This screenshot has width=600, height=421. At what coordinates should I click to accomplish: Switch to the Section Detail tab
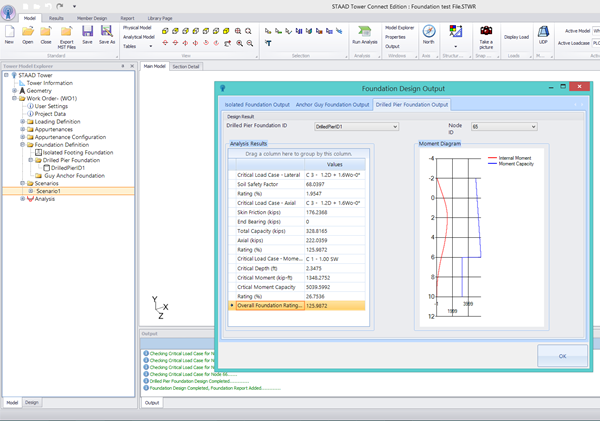pyautogui.click(x=186, y=67)
